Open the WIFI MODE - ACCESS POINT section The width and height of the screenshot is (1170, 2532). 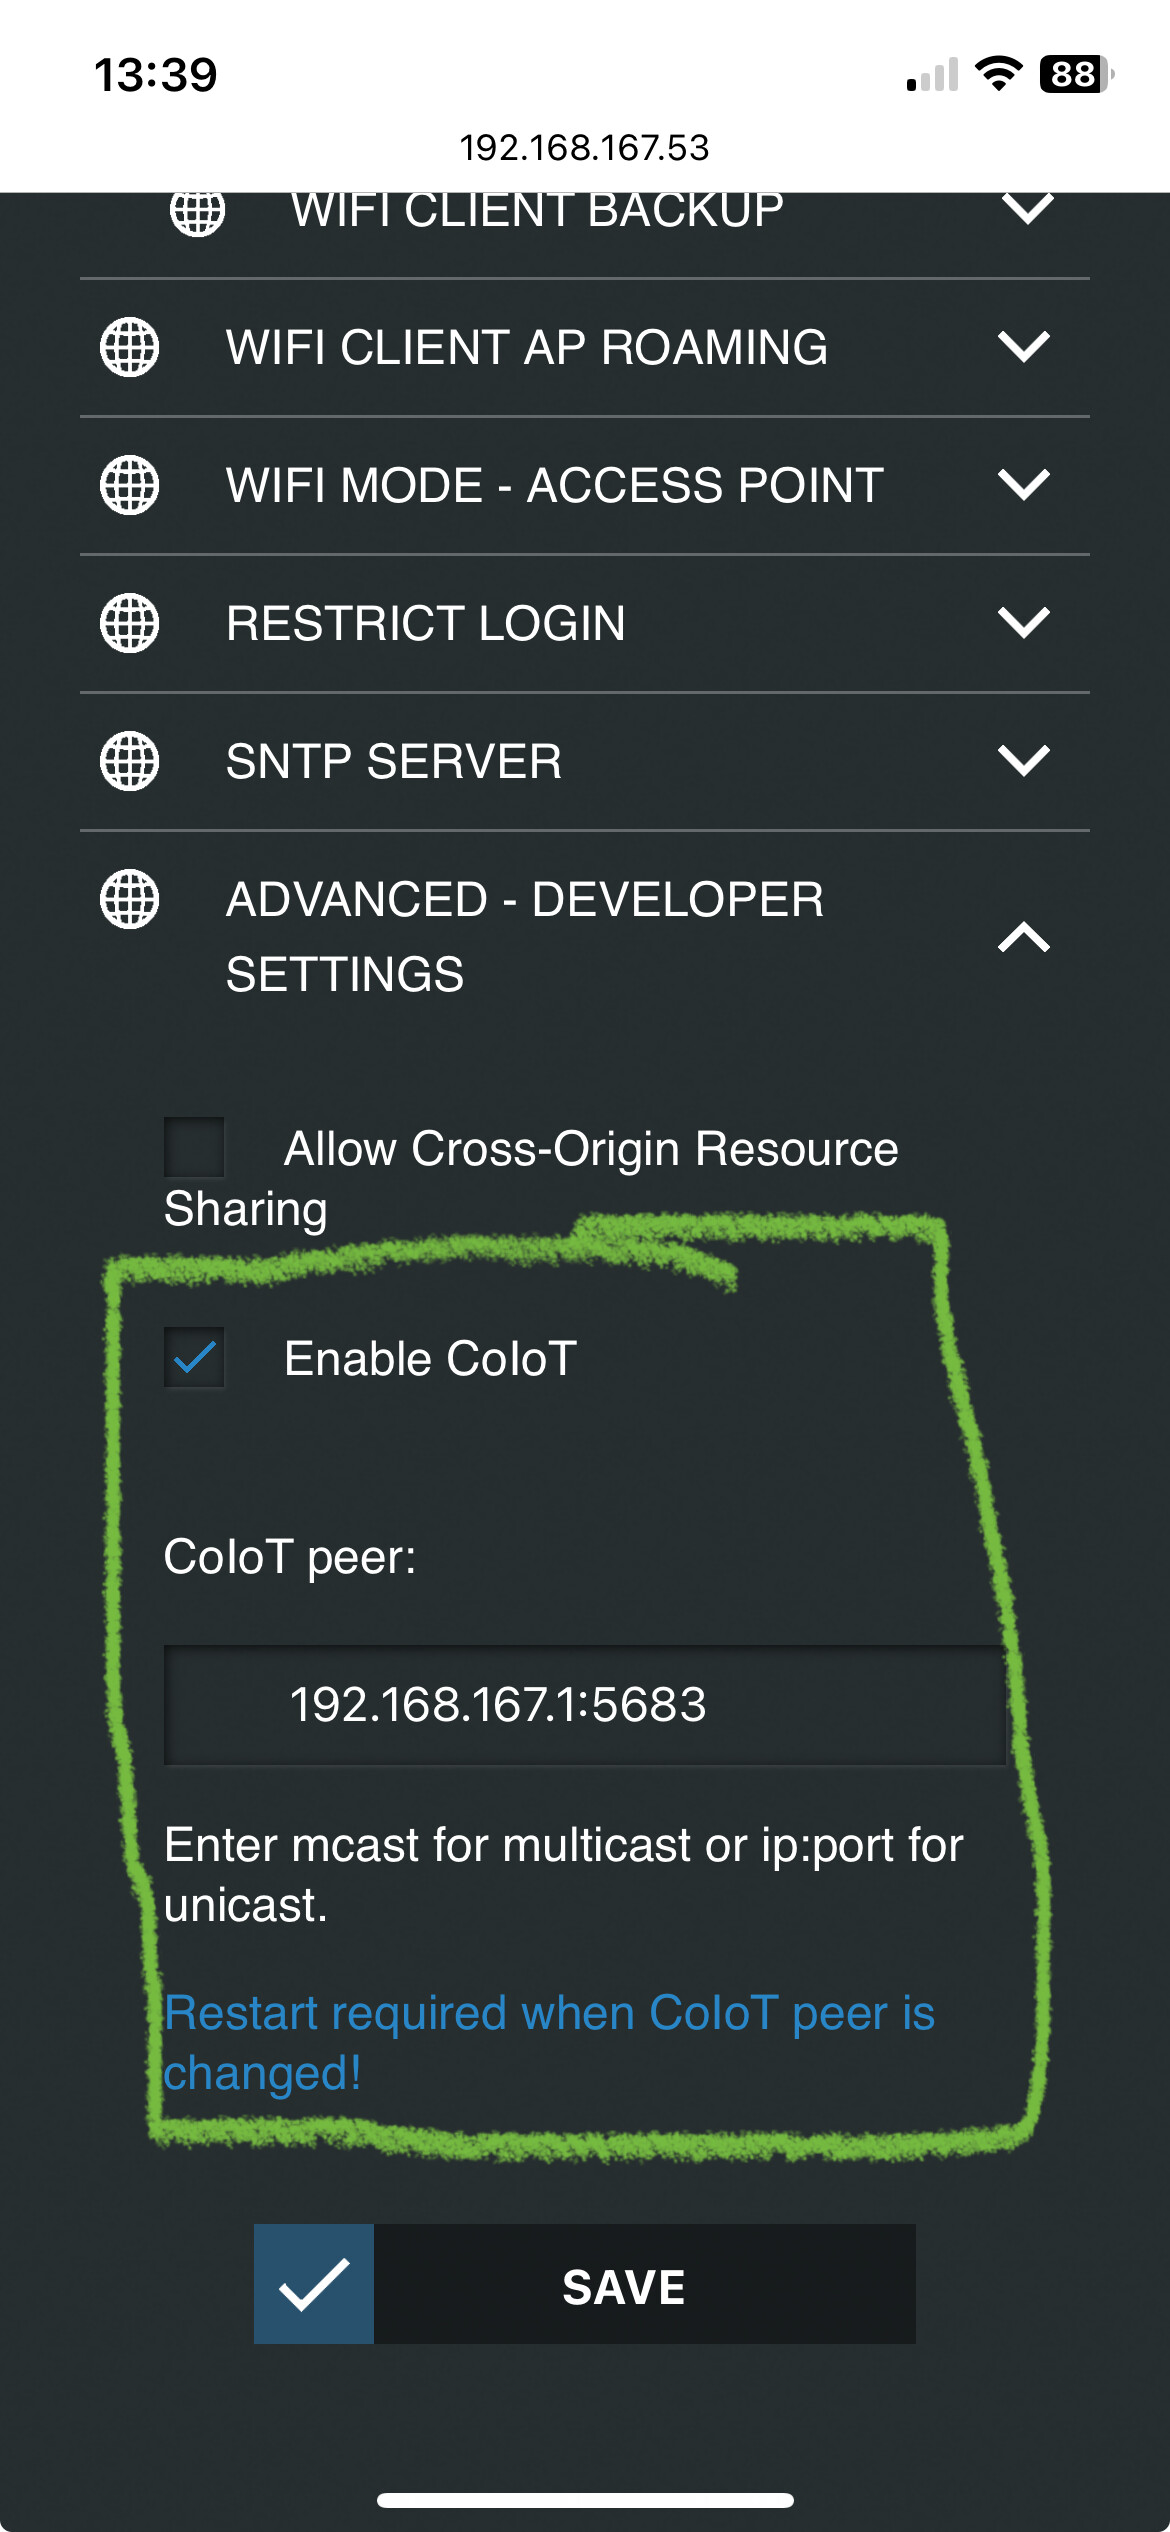pyautogui.click(x=585, y=485)
